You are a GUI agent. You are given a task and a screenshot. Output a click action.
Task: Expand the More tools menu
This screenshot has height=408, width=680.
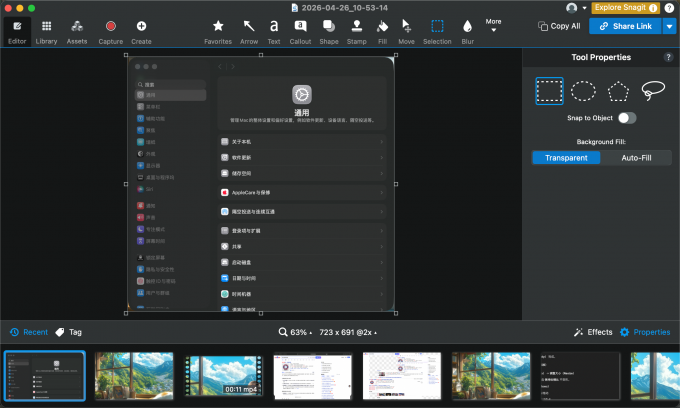[494, 25]
